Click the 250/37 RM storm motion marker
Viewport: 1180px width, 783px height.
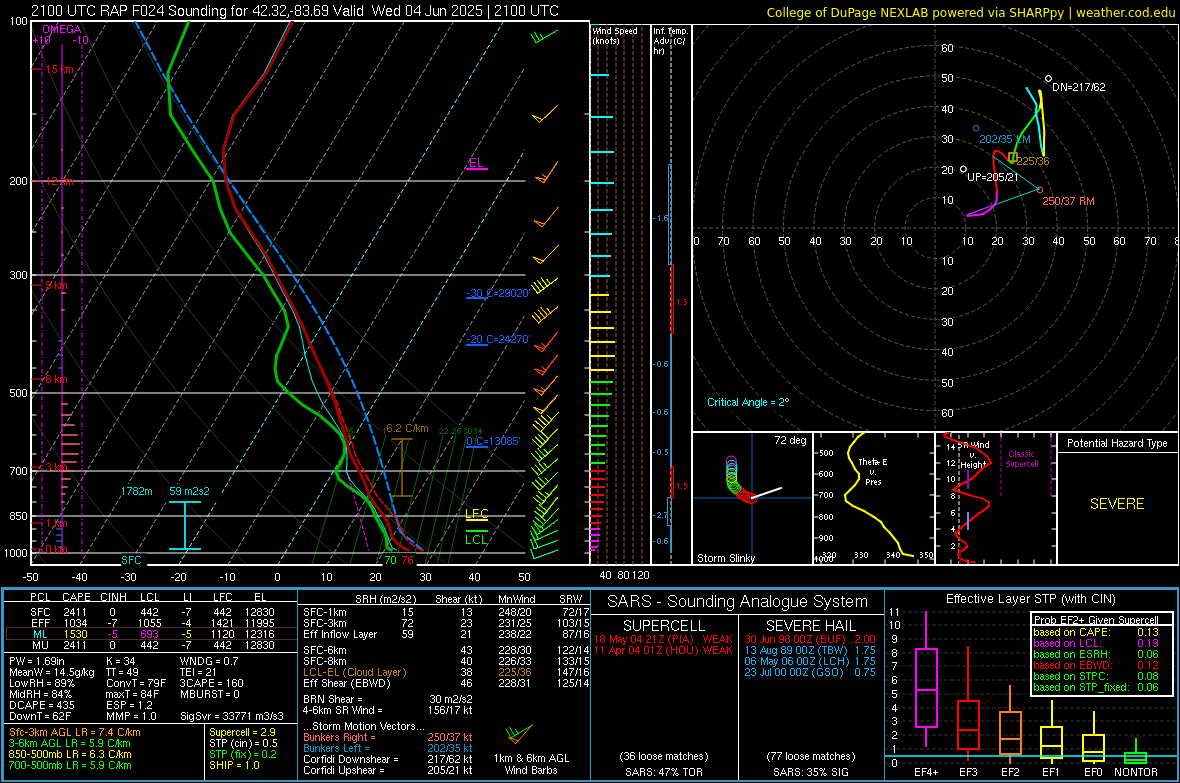tap(1040, 190)
